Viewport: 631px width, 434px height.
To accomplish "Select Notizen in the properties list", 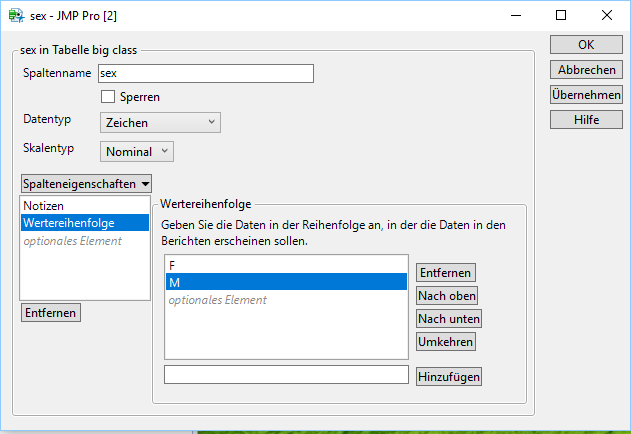I will [85, 206].
